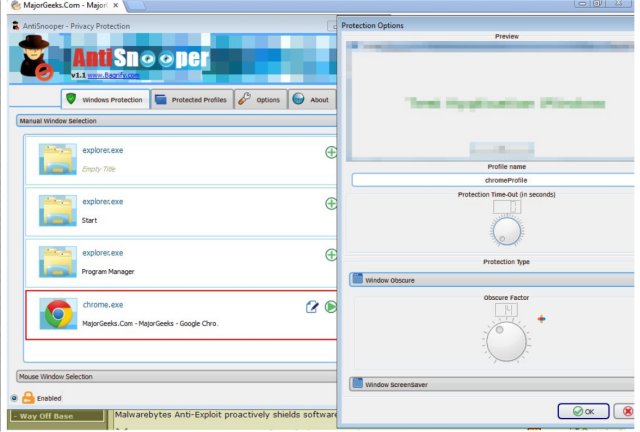Screen dimensions: 640x432
Task: Click the AntiSnooper spy mascot logo
Action: tap(36, 57)
